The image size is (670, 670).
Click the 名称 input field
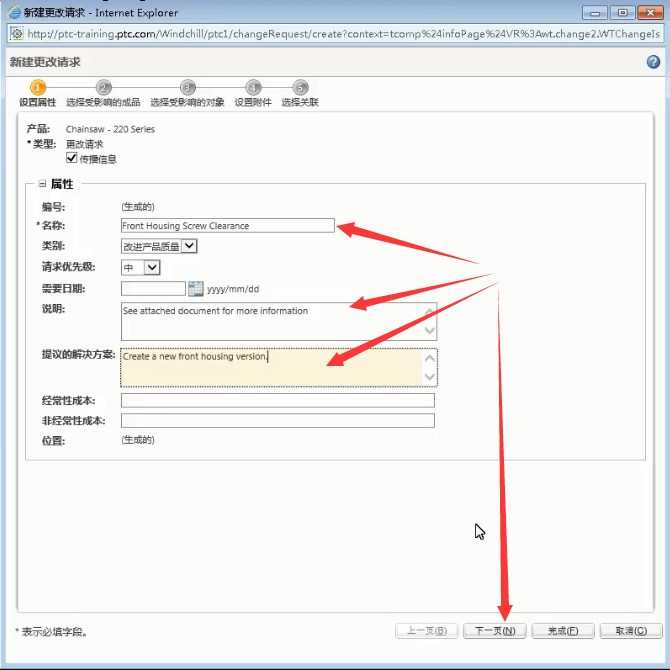[x=228, y=225]
